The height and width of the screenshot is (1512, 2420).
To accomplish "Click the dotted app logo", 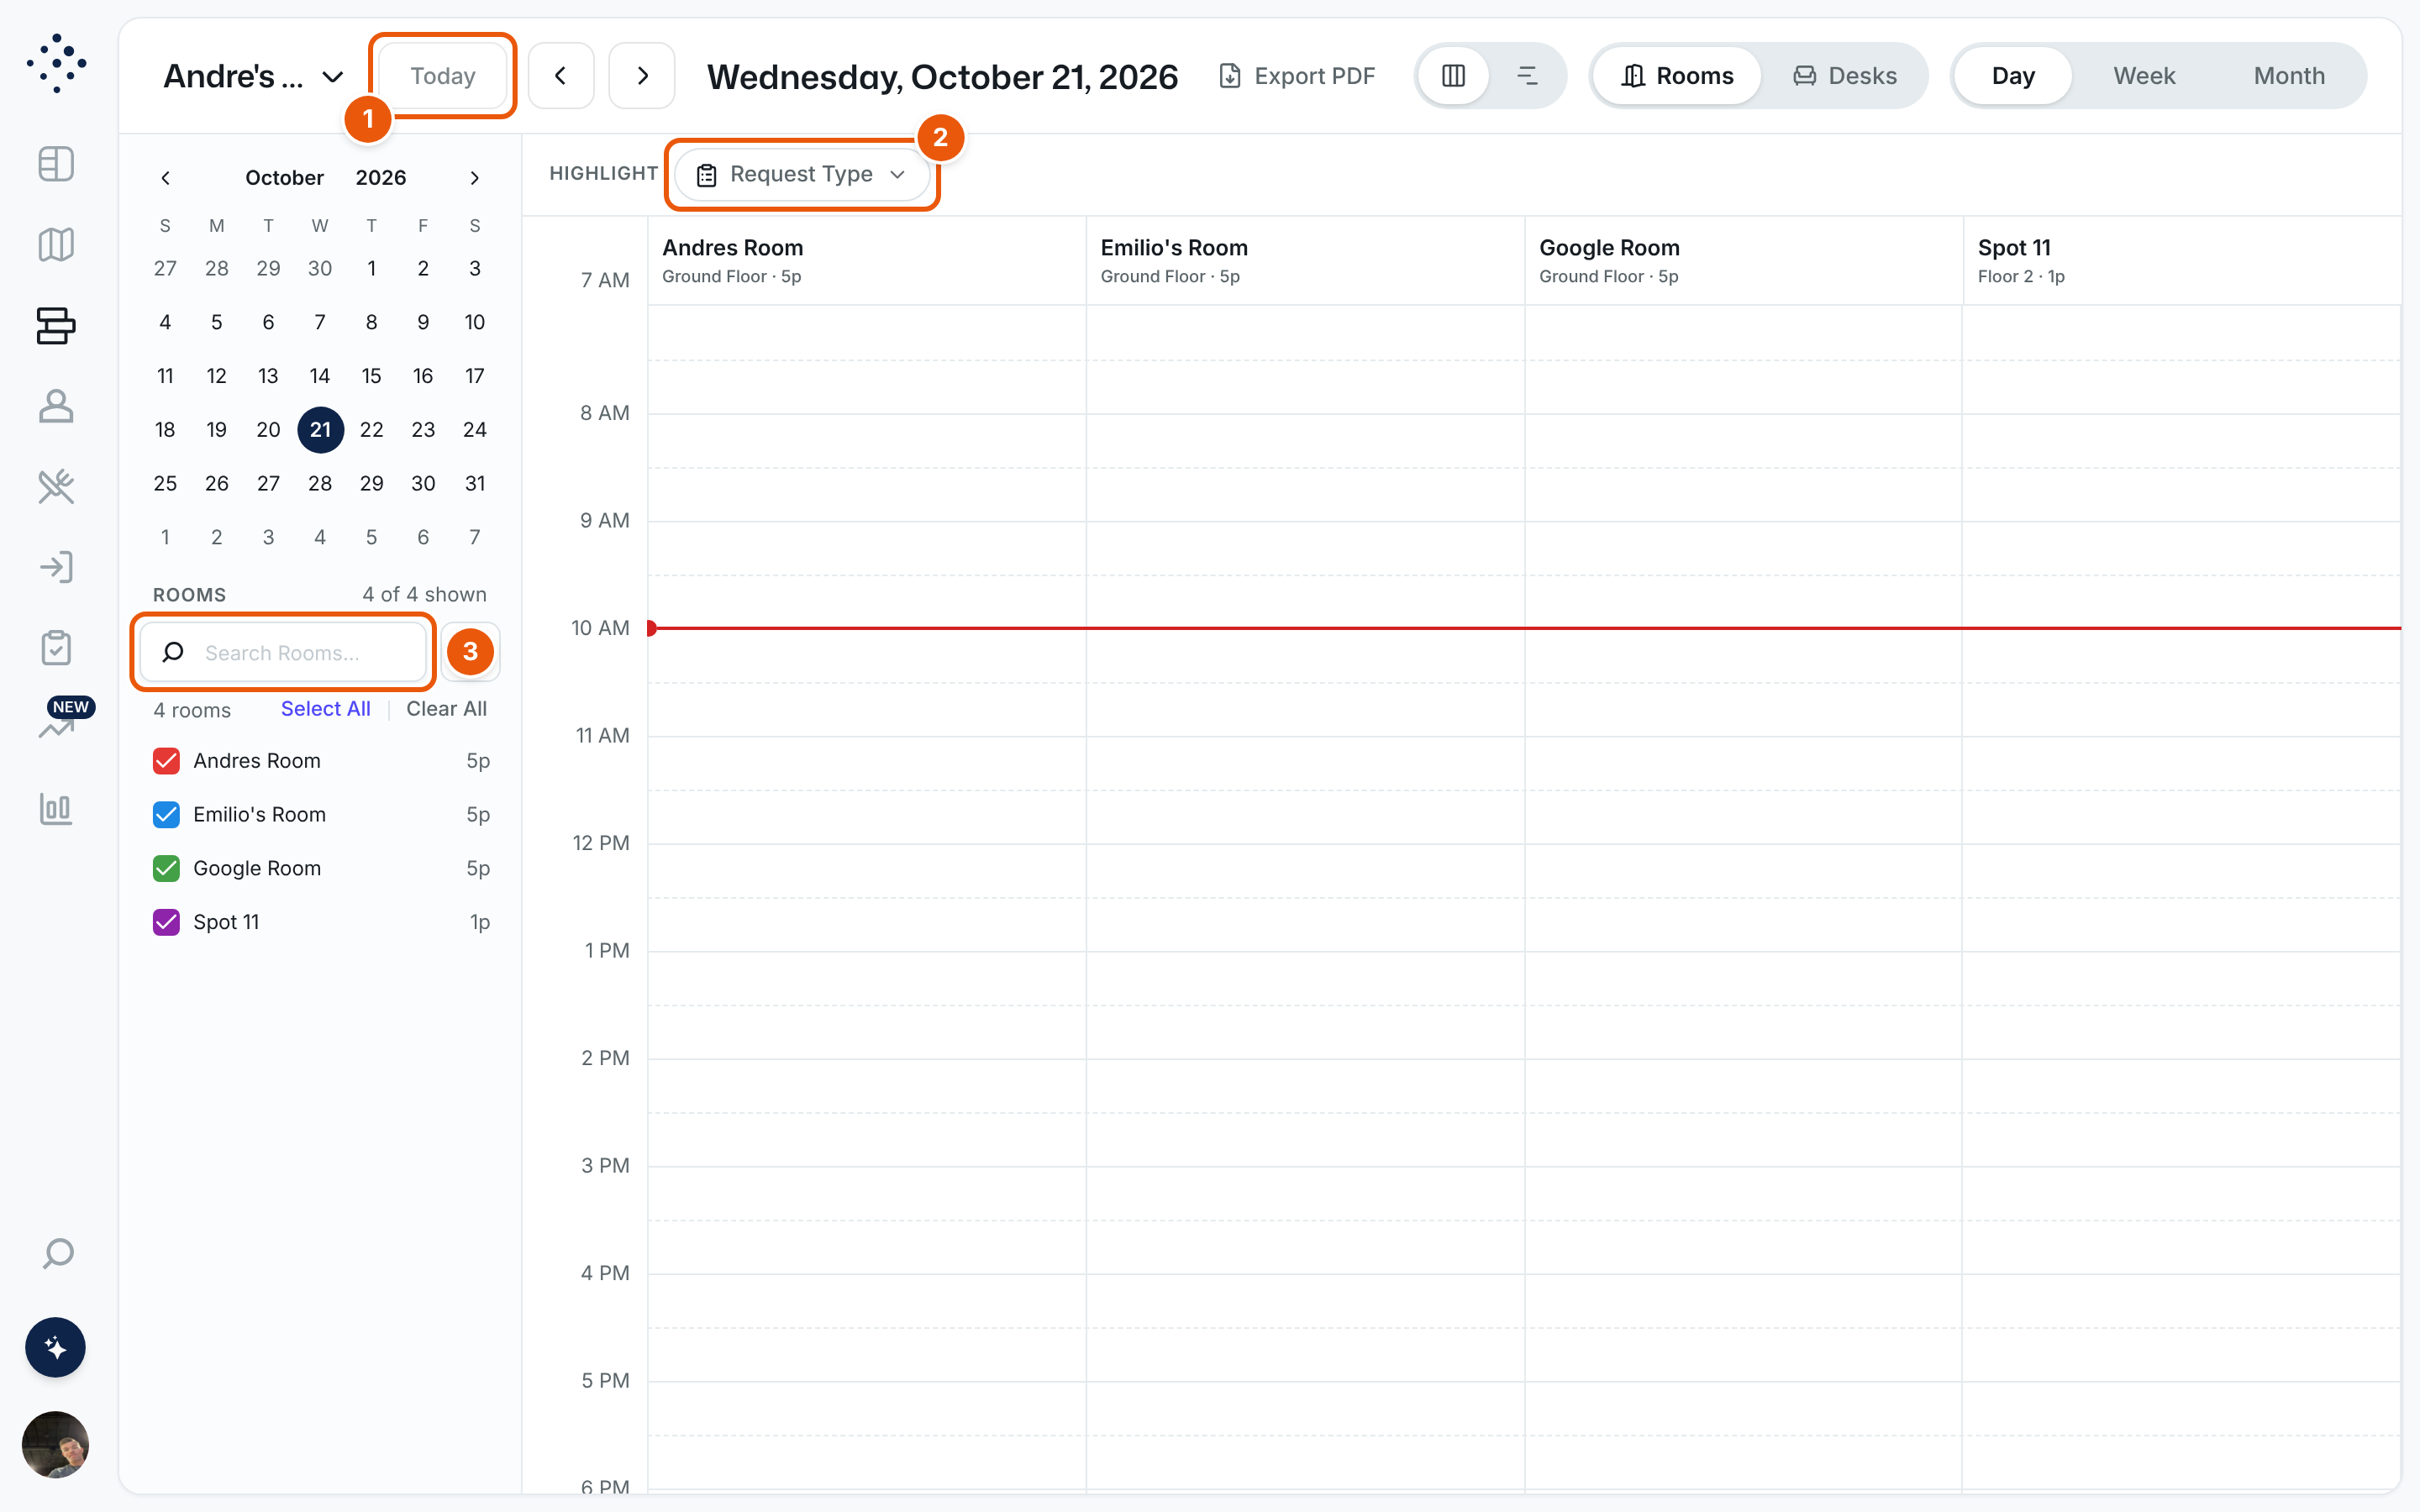I will [x=56, y=64].
